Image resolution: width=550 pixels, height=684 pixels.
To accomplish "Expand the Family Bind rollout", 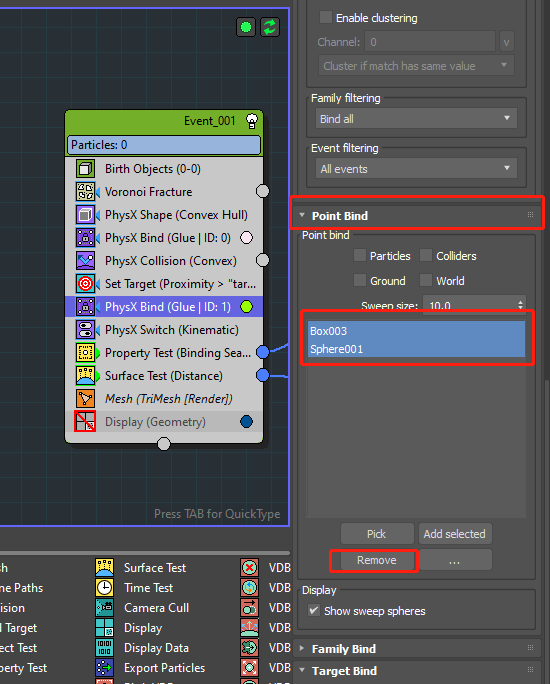I will pos(302,648).
